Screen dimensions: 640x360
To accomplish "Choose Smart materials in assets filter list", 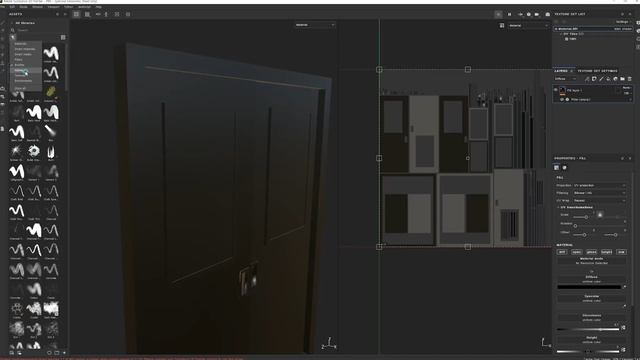I will coord(25,49).
